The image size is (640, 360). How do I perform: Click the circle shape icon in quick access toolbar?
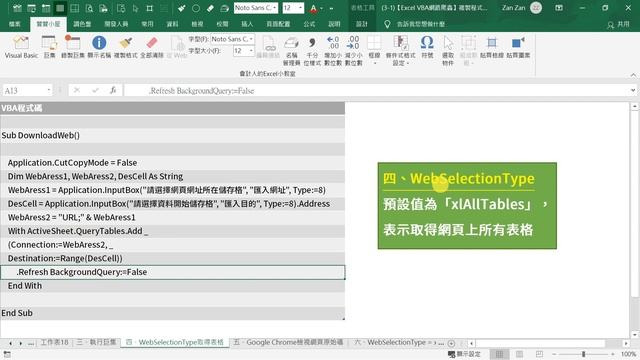tap(196, 8)
